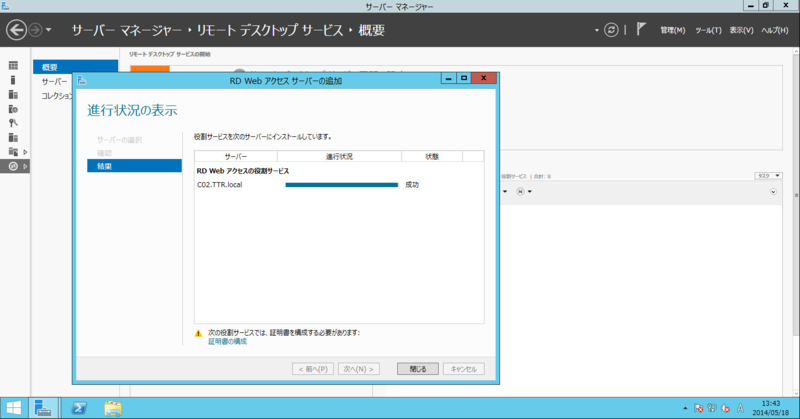Click the < 前へ(P) button
This screenshot has height=419, width=800.
pos(313,369)
